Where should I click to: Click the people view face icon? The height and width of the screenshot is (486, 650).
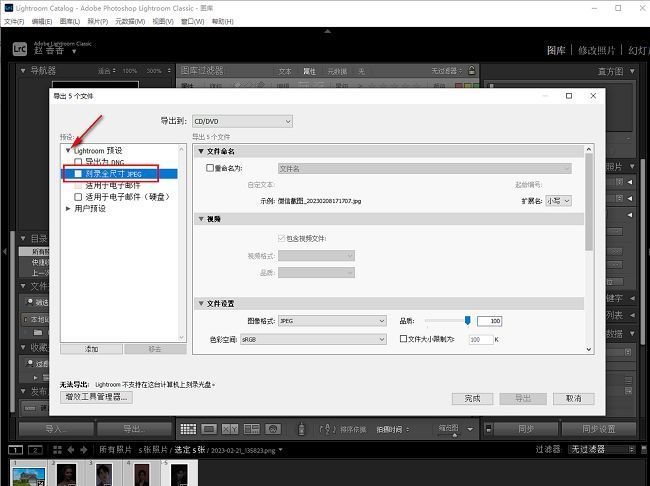click(x=272, y=429)
